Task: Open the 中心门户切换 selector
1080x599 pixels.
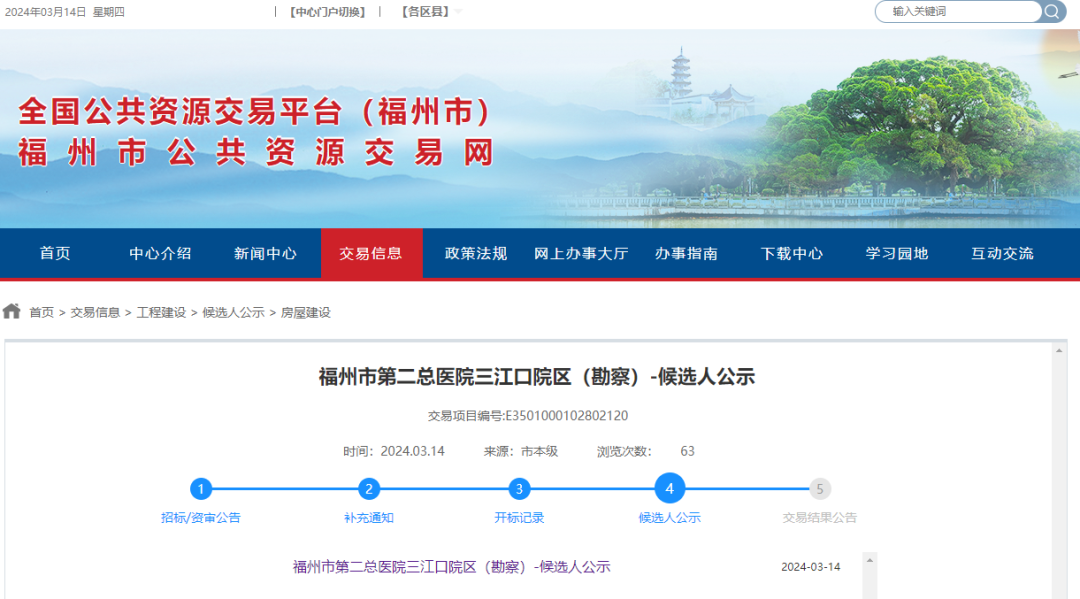Action: [328, 11]
